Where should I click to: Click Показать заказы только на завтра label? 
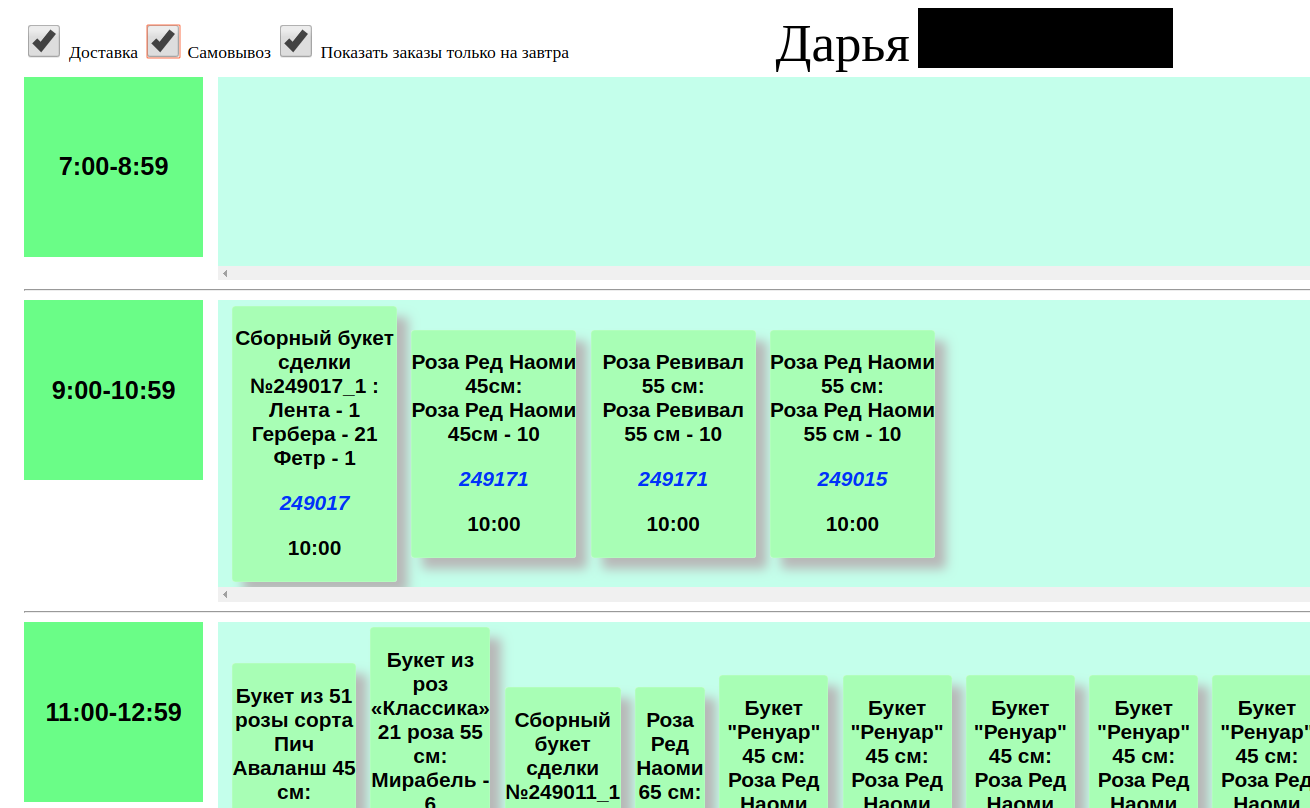[x=444, y=53]
